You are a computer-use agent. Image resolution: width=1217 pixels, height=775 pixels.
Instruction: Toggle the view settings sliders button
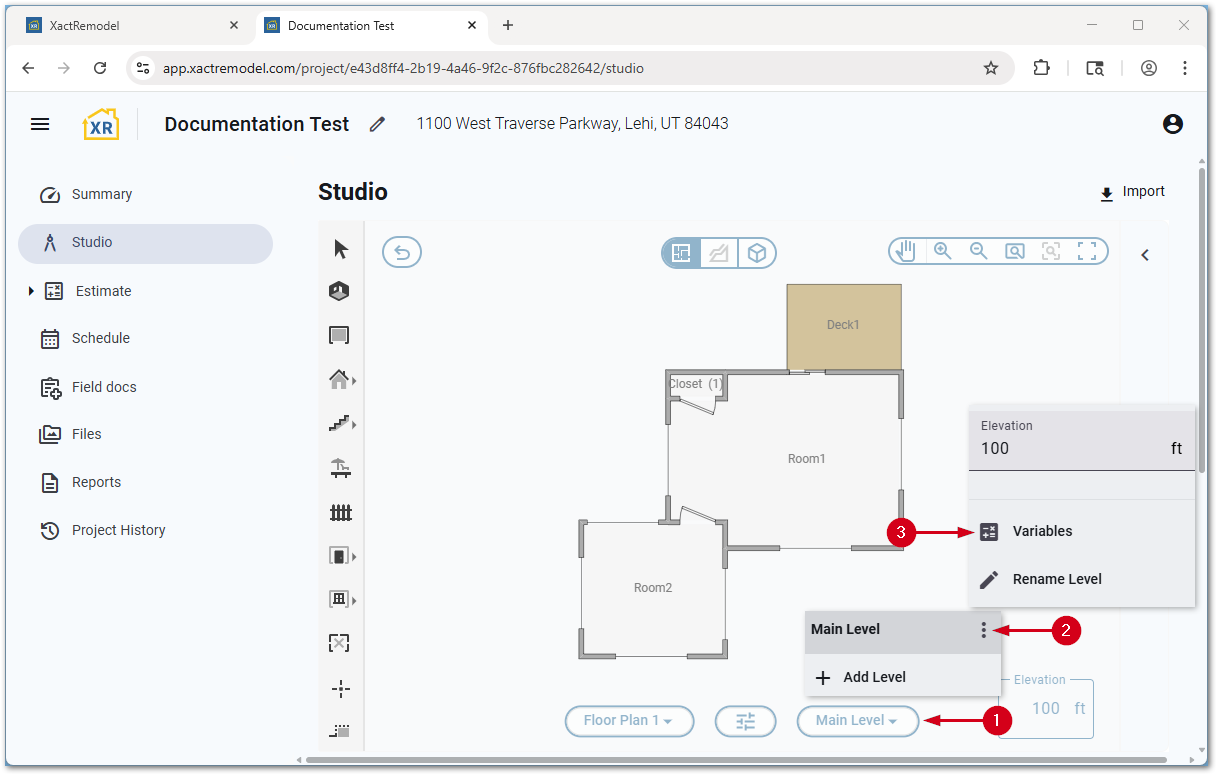point(746,720)
